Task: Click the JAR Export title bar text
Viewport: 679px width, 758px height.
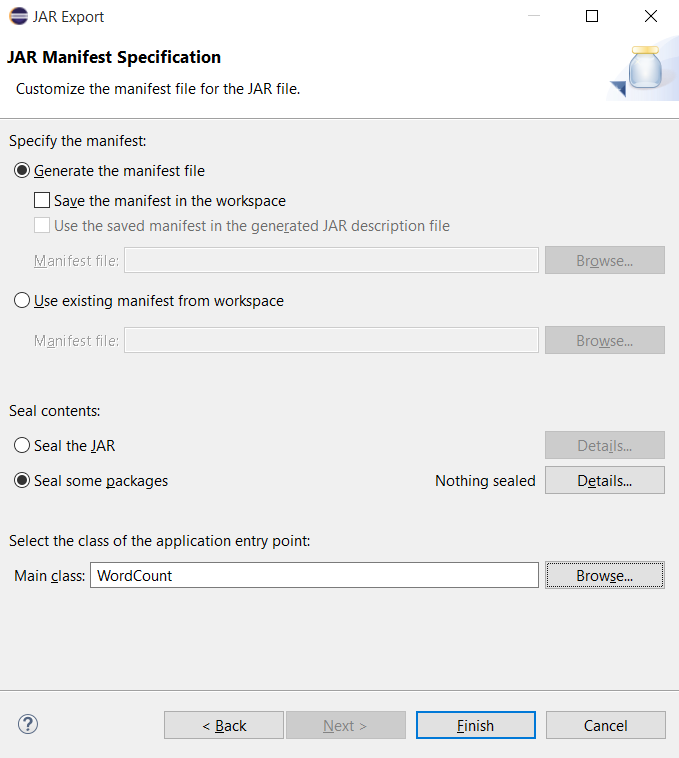Action: 68,17
